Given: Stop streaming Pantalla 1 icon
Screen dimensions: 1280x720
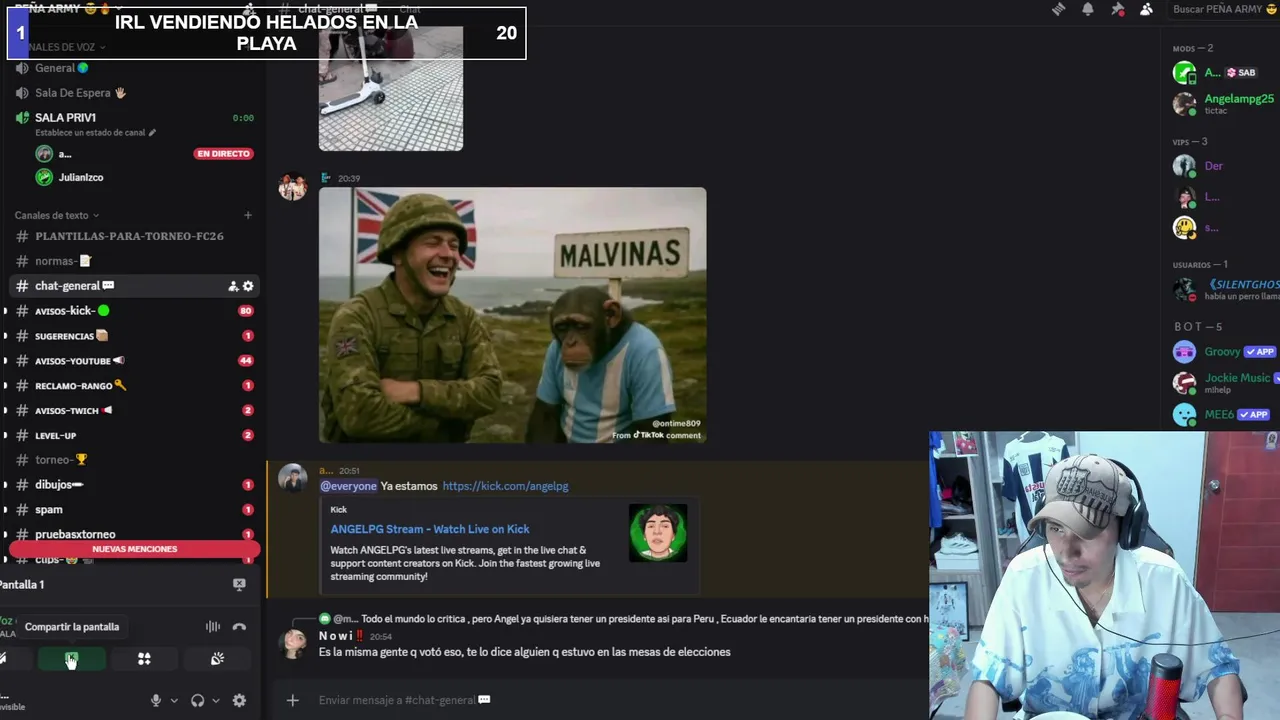Looking at the screenshot, I should click(x=239, y=584).
